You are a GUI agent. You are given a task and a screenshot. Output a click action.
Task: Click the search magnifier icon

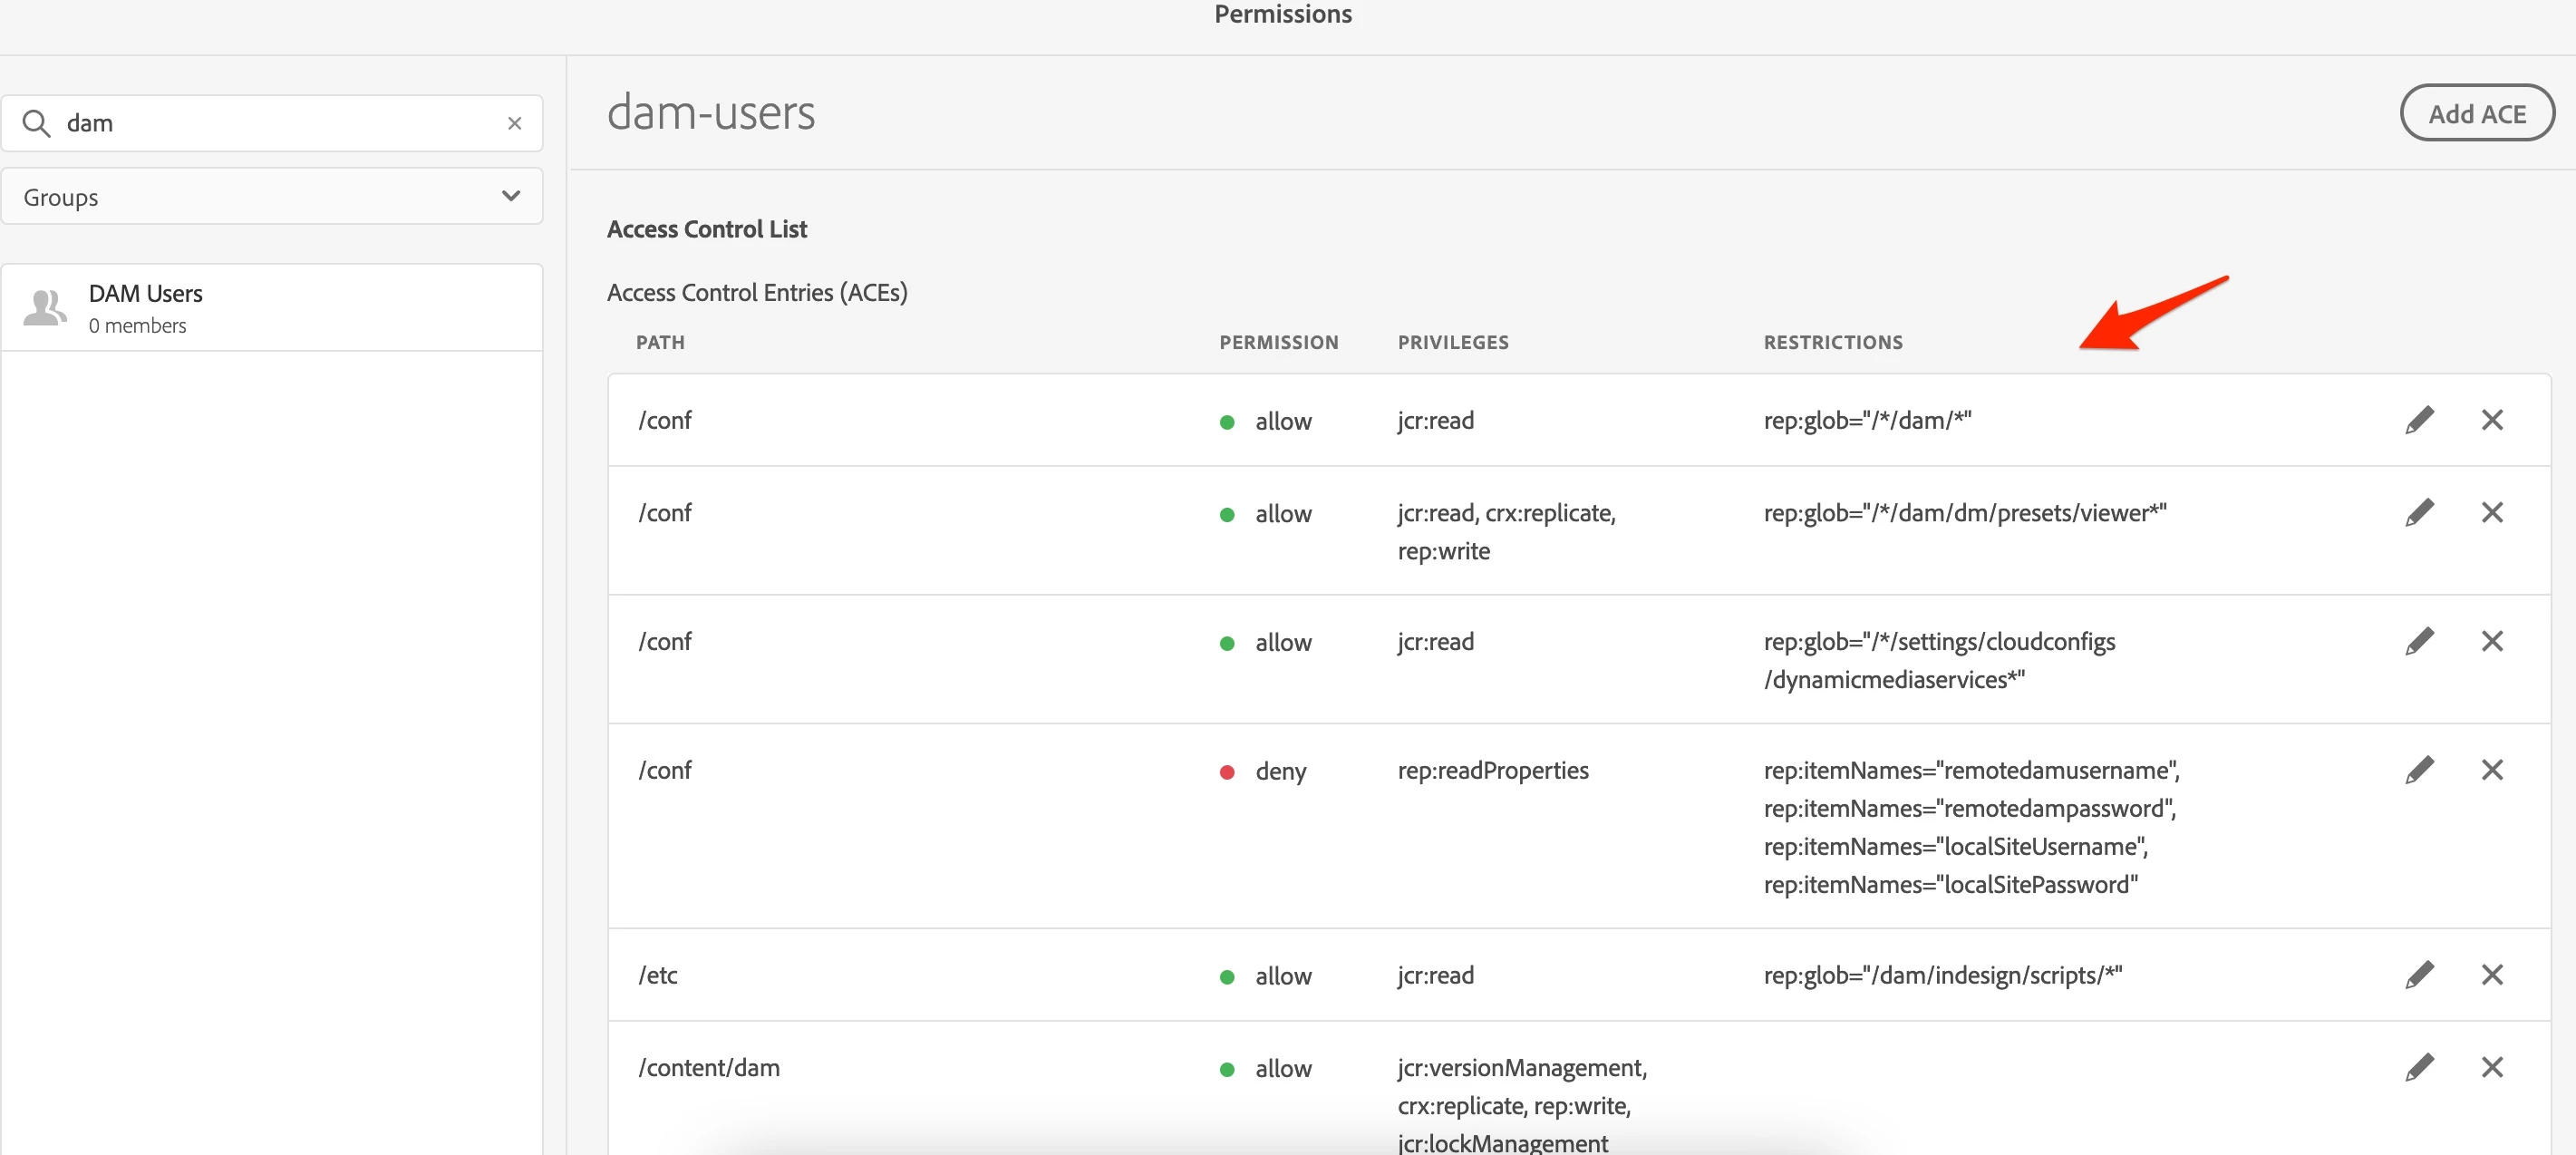(36, 123)
